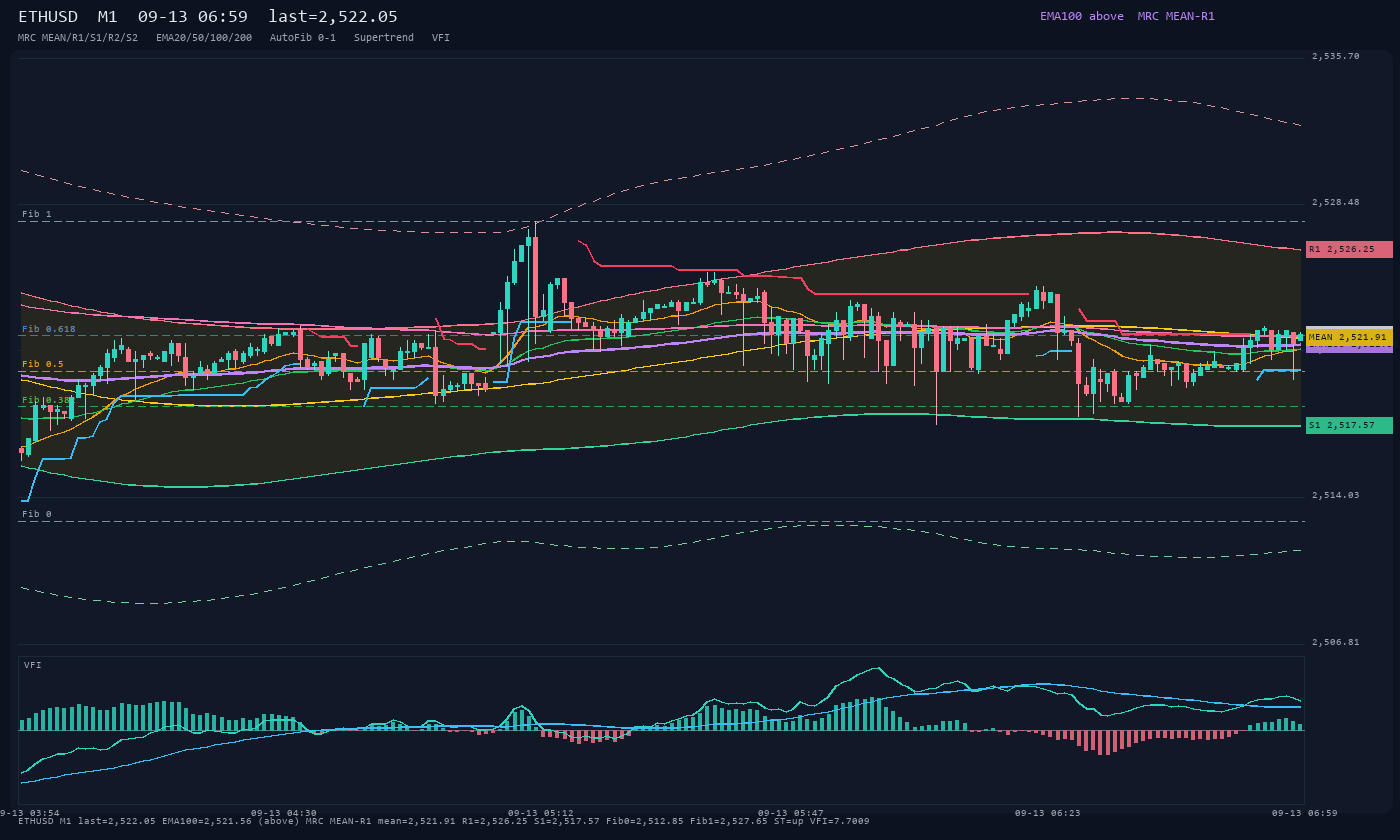Click the 2,535.70 price axis label
The width and height of the screenshot is (1400, 840).
point(1336,56)
